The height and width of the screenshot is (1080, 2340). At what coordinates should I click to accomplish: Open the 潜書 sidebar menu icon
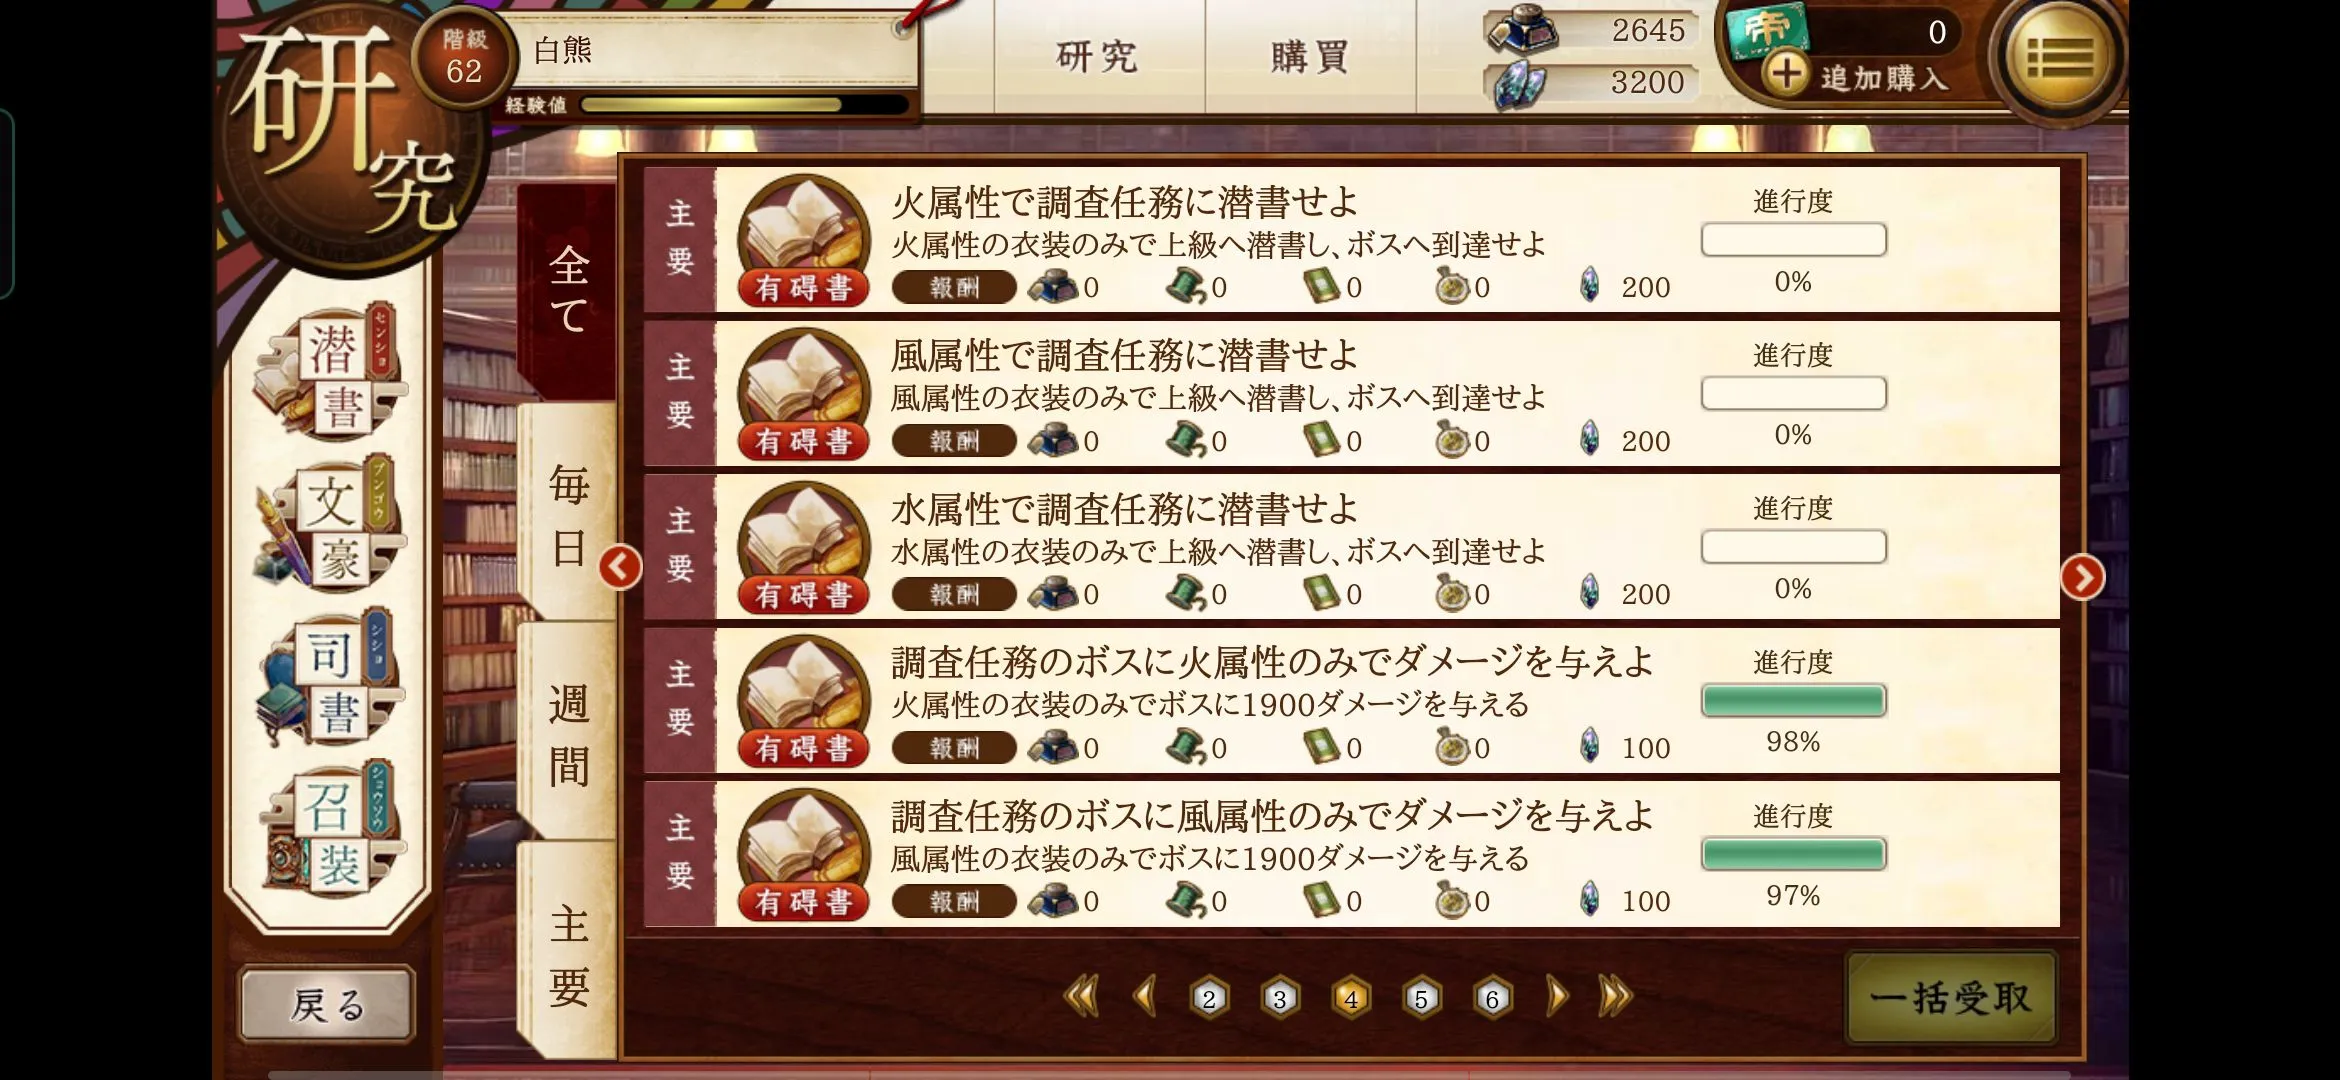tap(330, 372)
